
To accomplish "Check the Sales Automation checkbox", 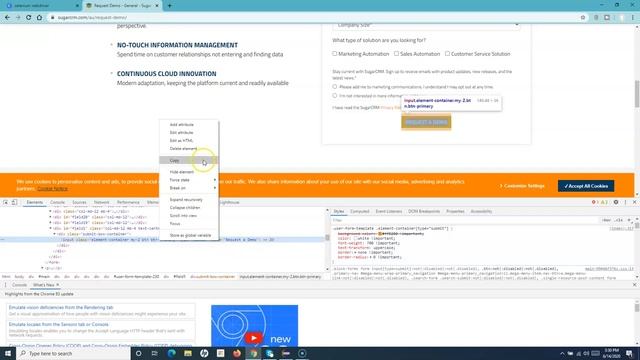I will 396,53.
